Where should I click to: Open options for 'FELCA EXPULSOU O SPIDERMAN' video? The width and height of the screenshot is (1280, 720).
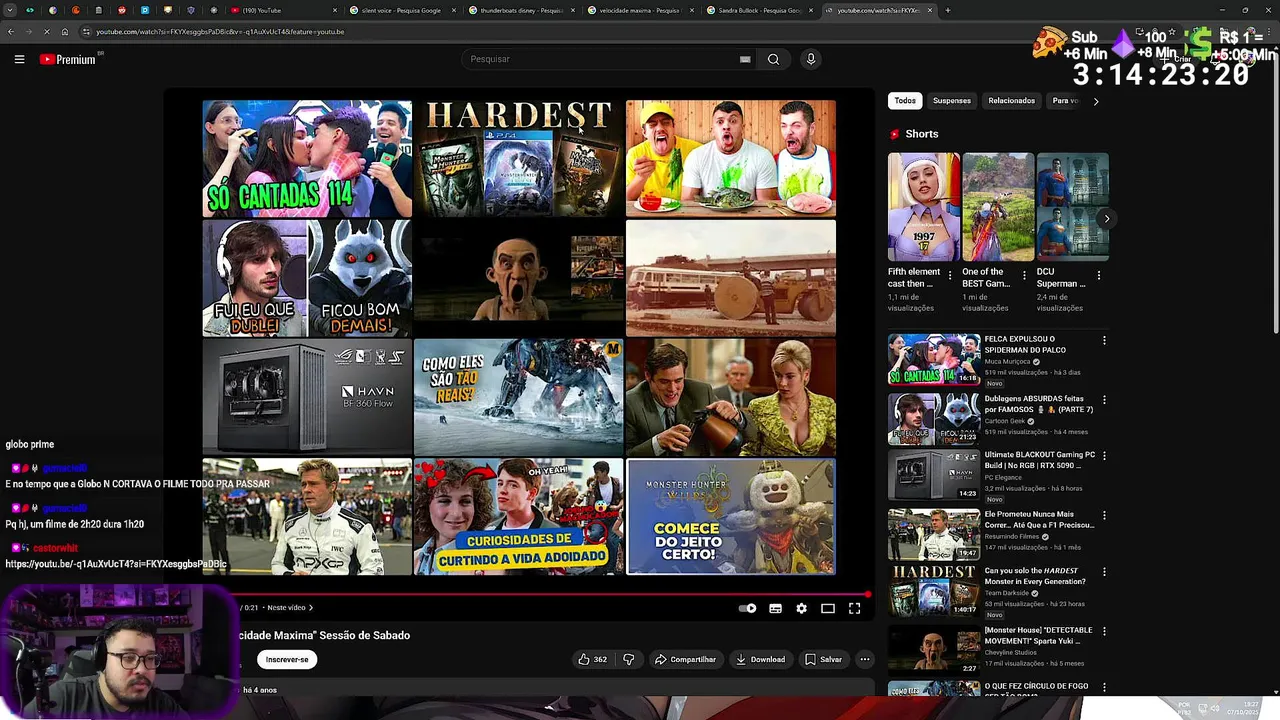point(1104,341)
